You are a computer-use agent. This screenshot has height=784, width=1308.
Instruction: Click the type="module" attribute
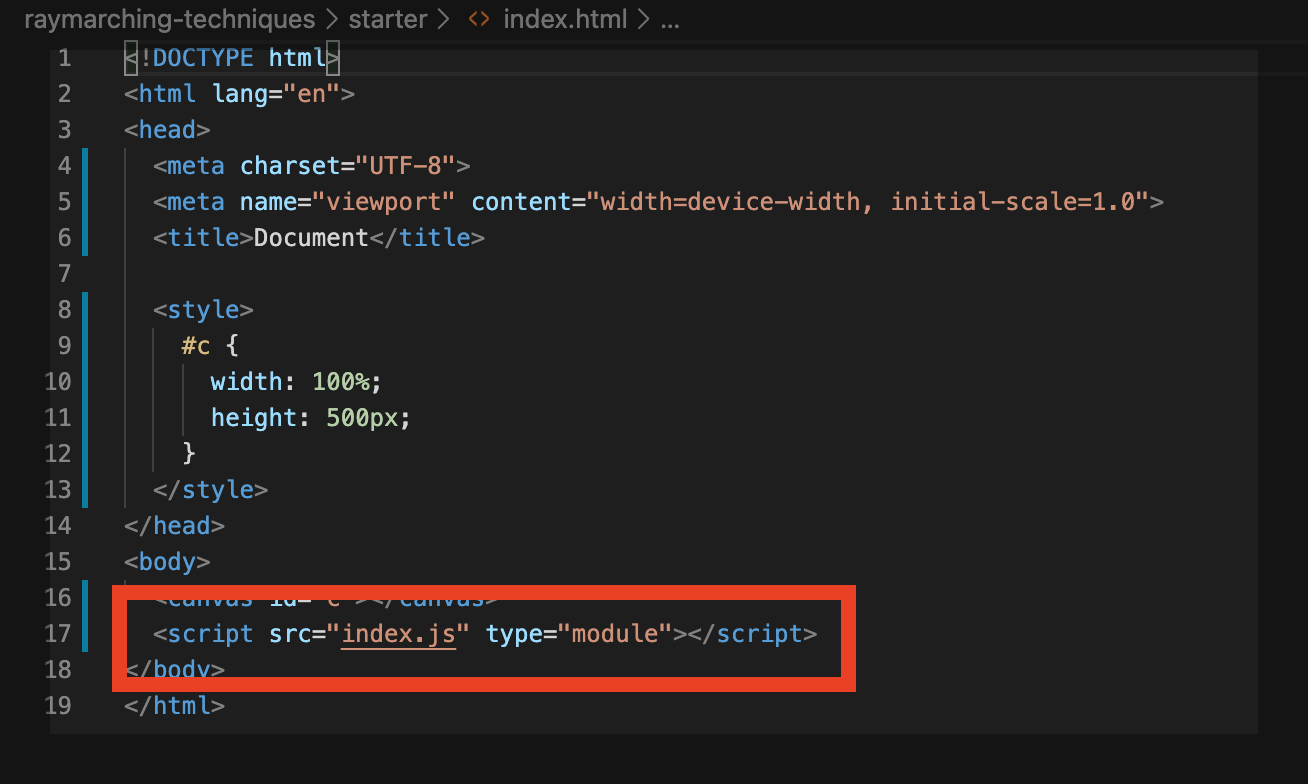[579, 633]
